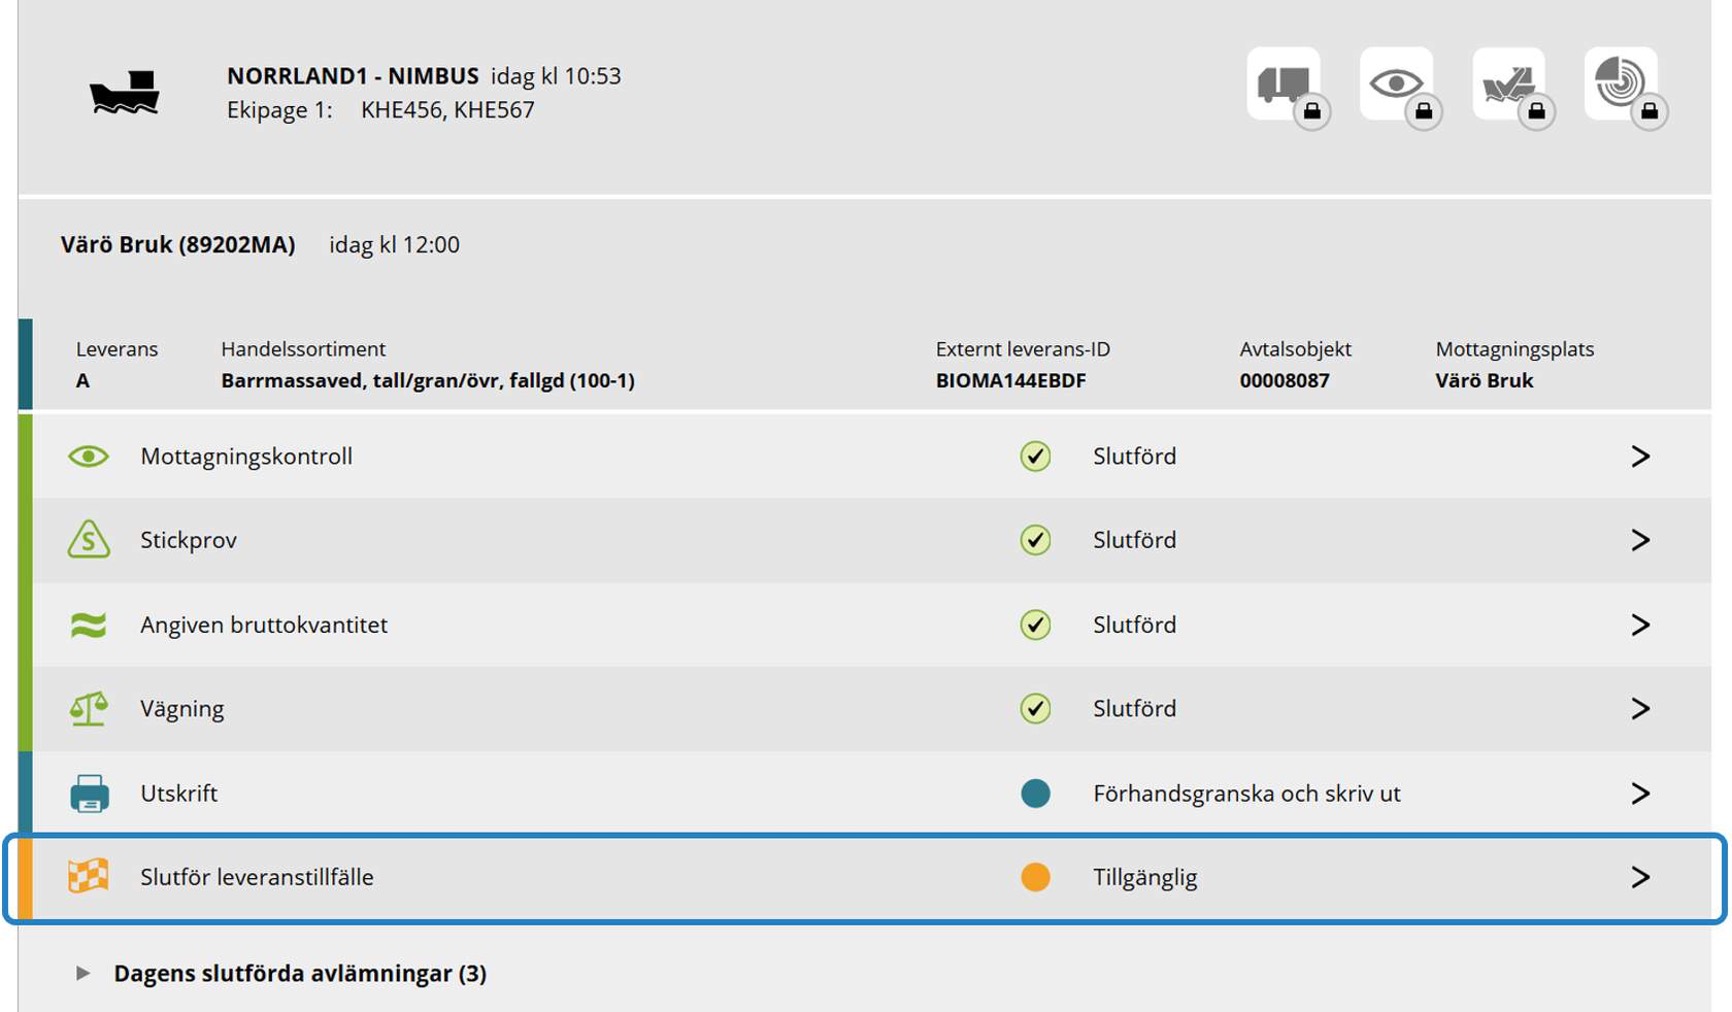The width and height of the screenshot is (1732, 1012).
Task: Open Mottagningskontroll with its arrow
Action: [1640, 457]
